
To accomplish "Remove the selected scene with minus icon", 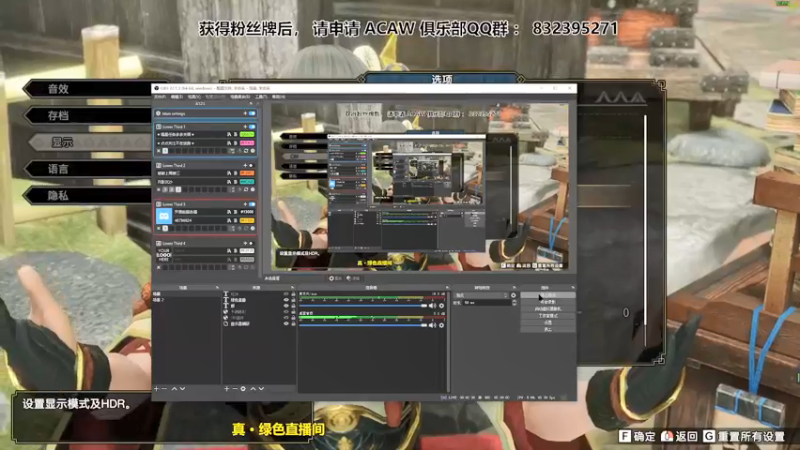I will (164, 389).
